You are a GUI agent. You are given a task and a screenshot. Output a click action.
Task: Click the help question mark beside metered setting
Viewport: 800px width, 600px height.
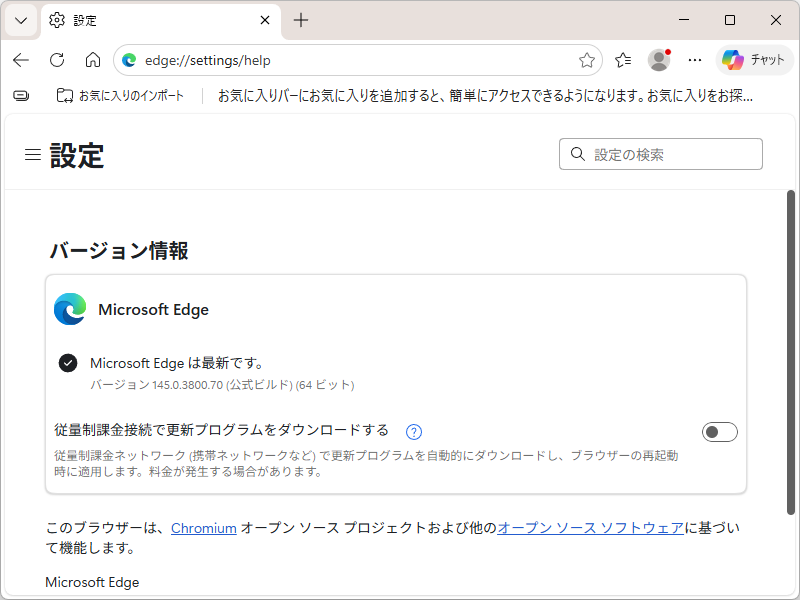point(413,430)
